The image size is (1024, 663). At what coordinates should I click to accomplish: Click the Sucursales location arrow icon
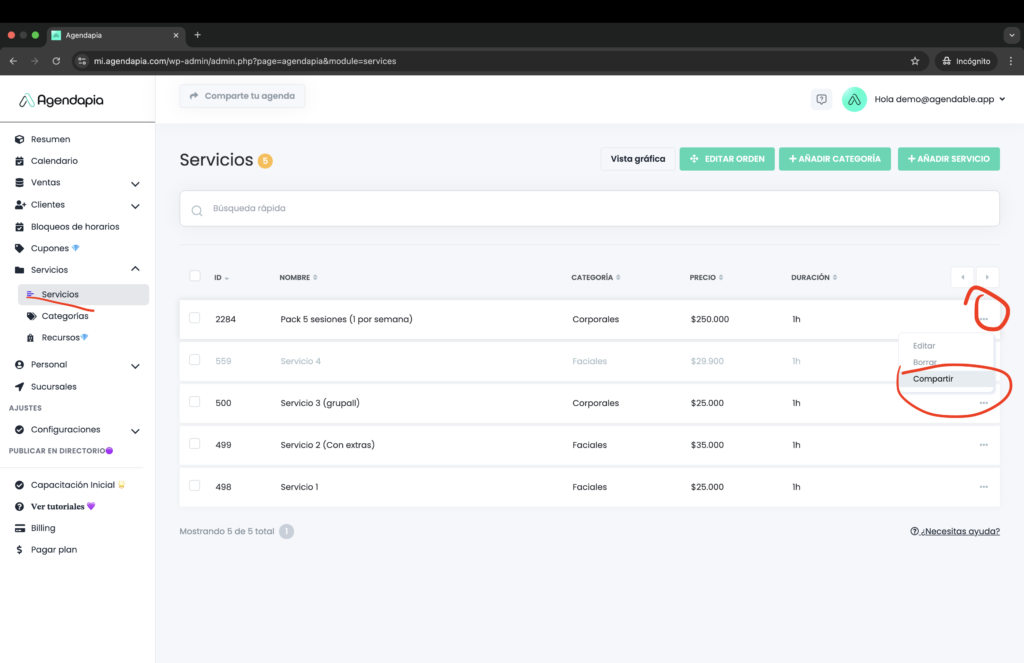[x=20, y=387]
